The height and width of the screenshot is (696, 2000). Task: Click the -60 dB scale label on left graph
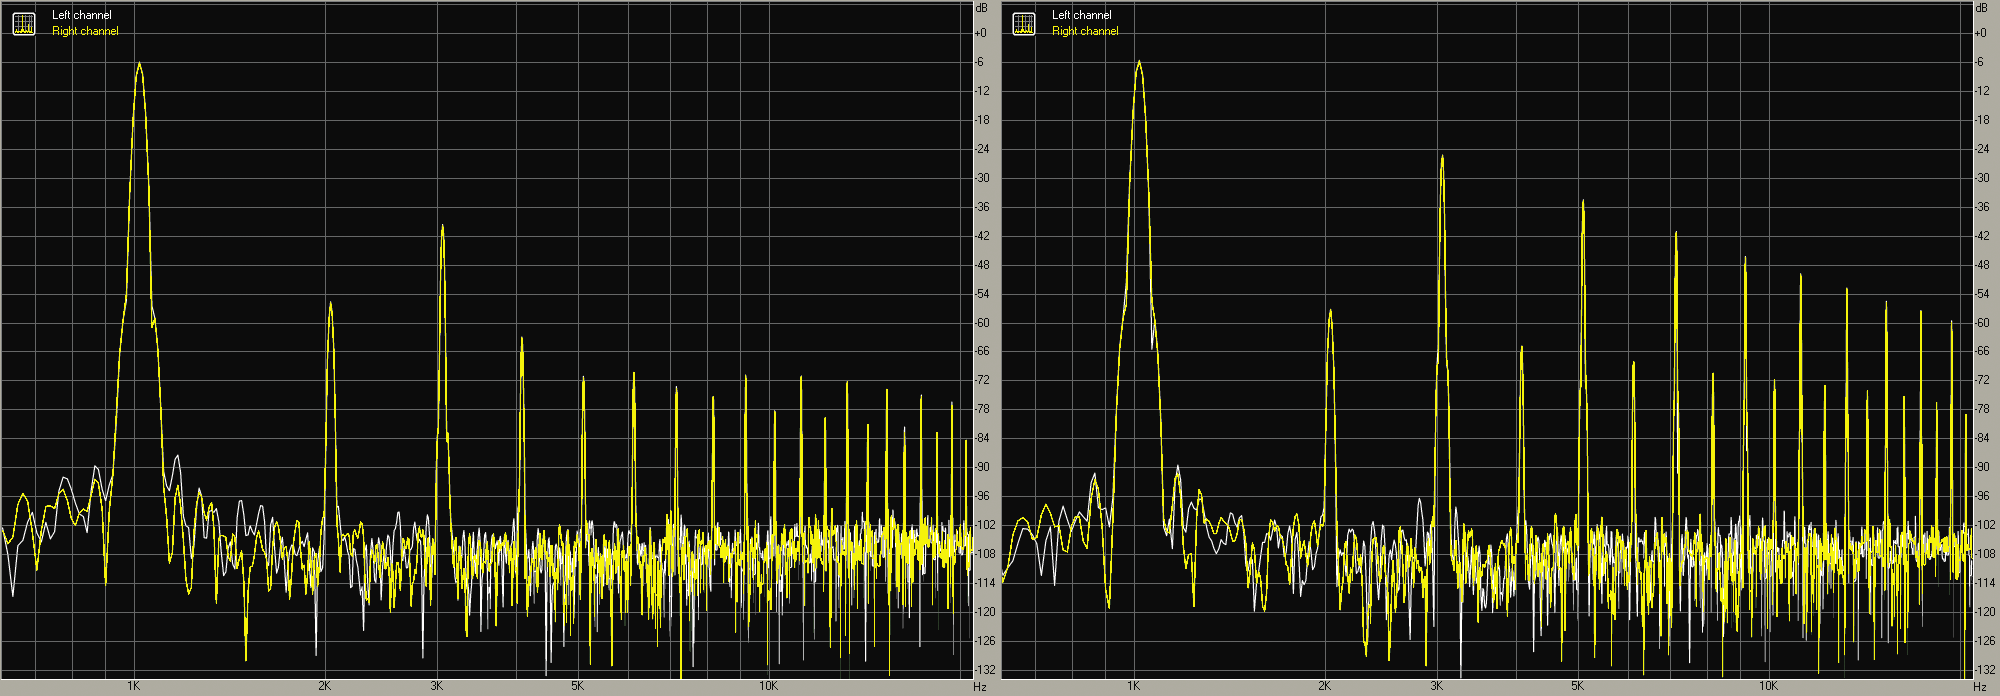[982, 323]
